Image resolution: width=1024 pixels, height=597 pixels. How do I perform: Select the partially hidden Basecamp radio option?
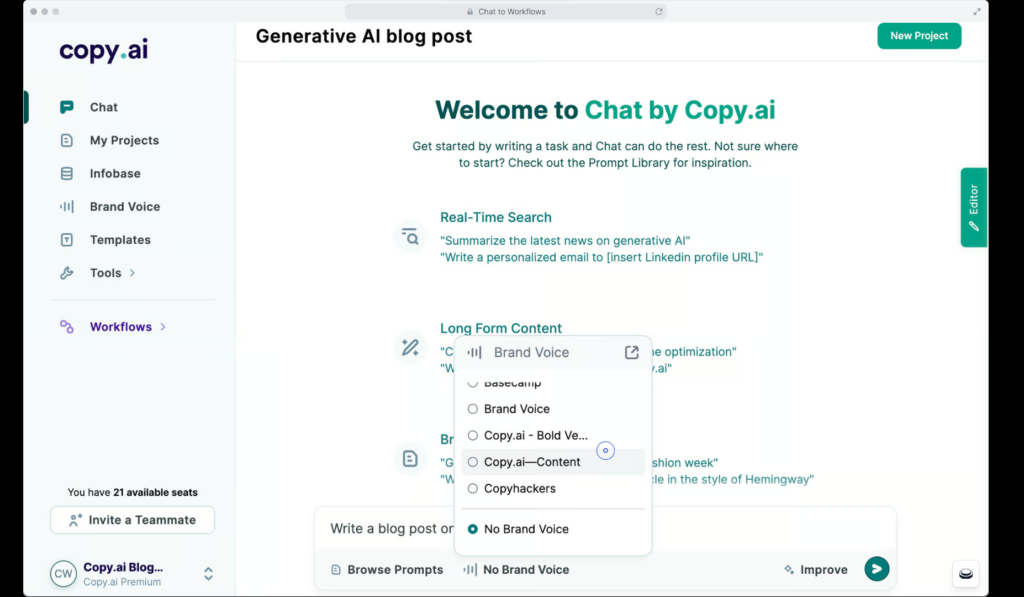coord(473,383)
